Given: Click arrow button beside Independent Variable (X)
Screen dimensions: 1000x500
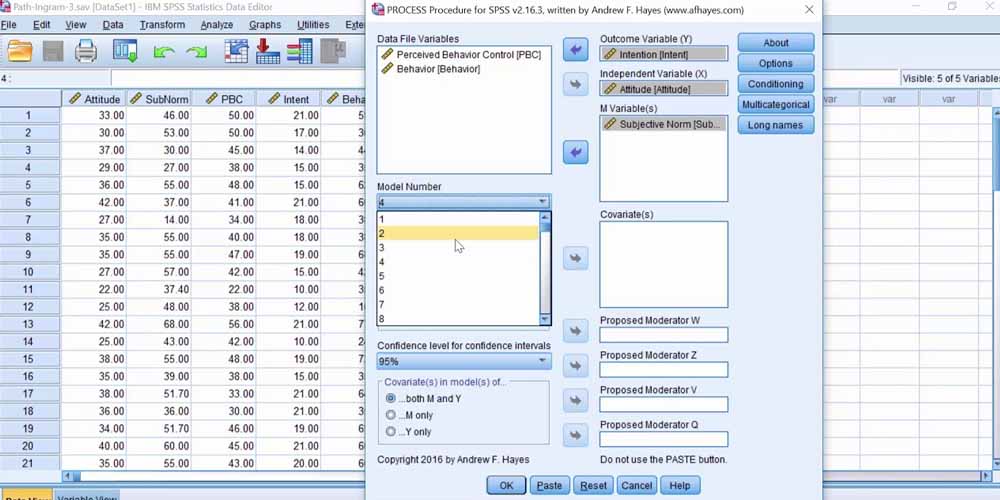Looking at the screenshot, I should [575, 84].
